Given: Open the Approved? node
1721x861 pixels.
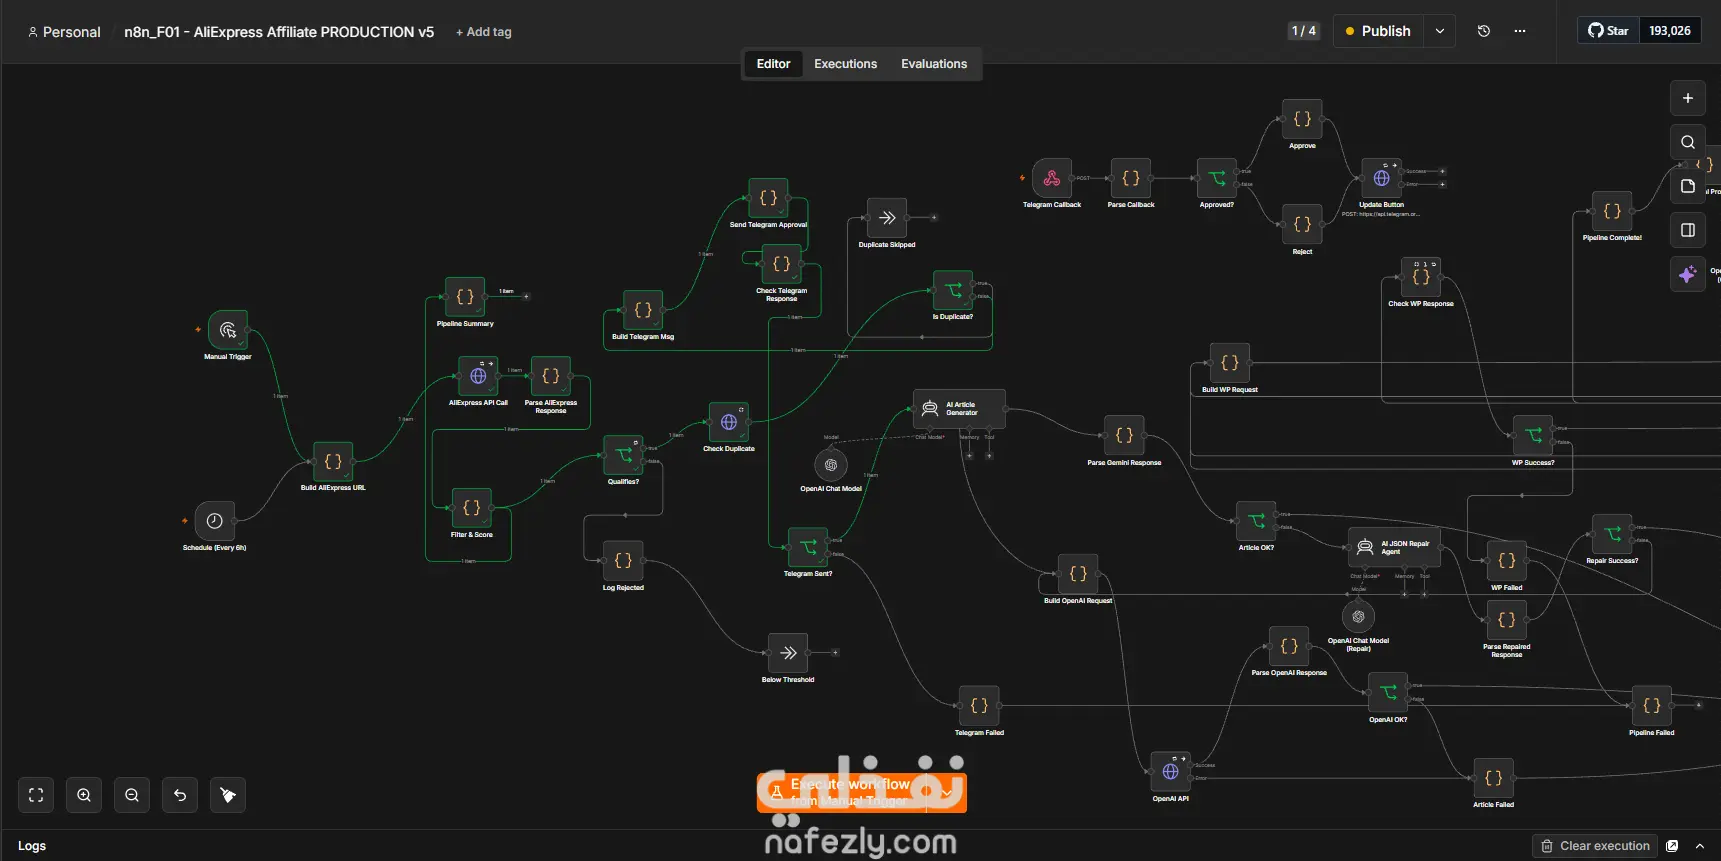Looking at the screenshot, I should coord(1217,178).
